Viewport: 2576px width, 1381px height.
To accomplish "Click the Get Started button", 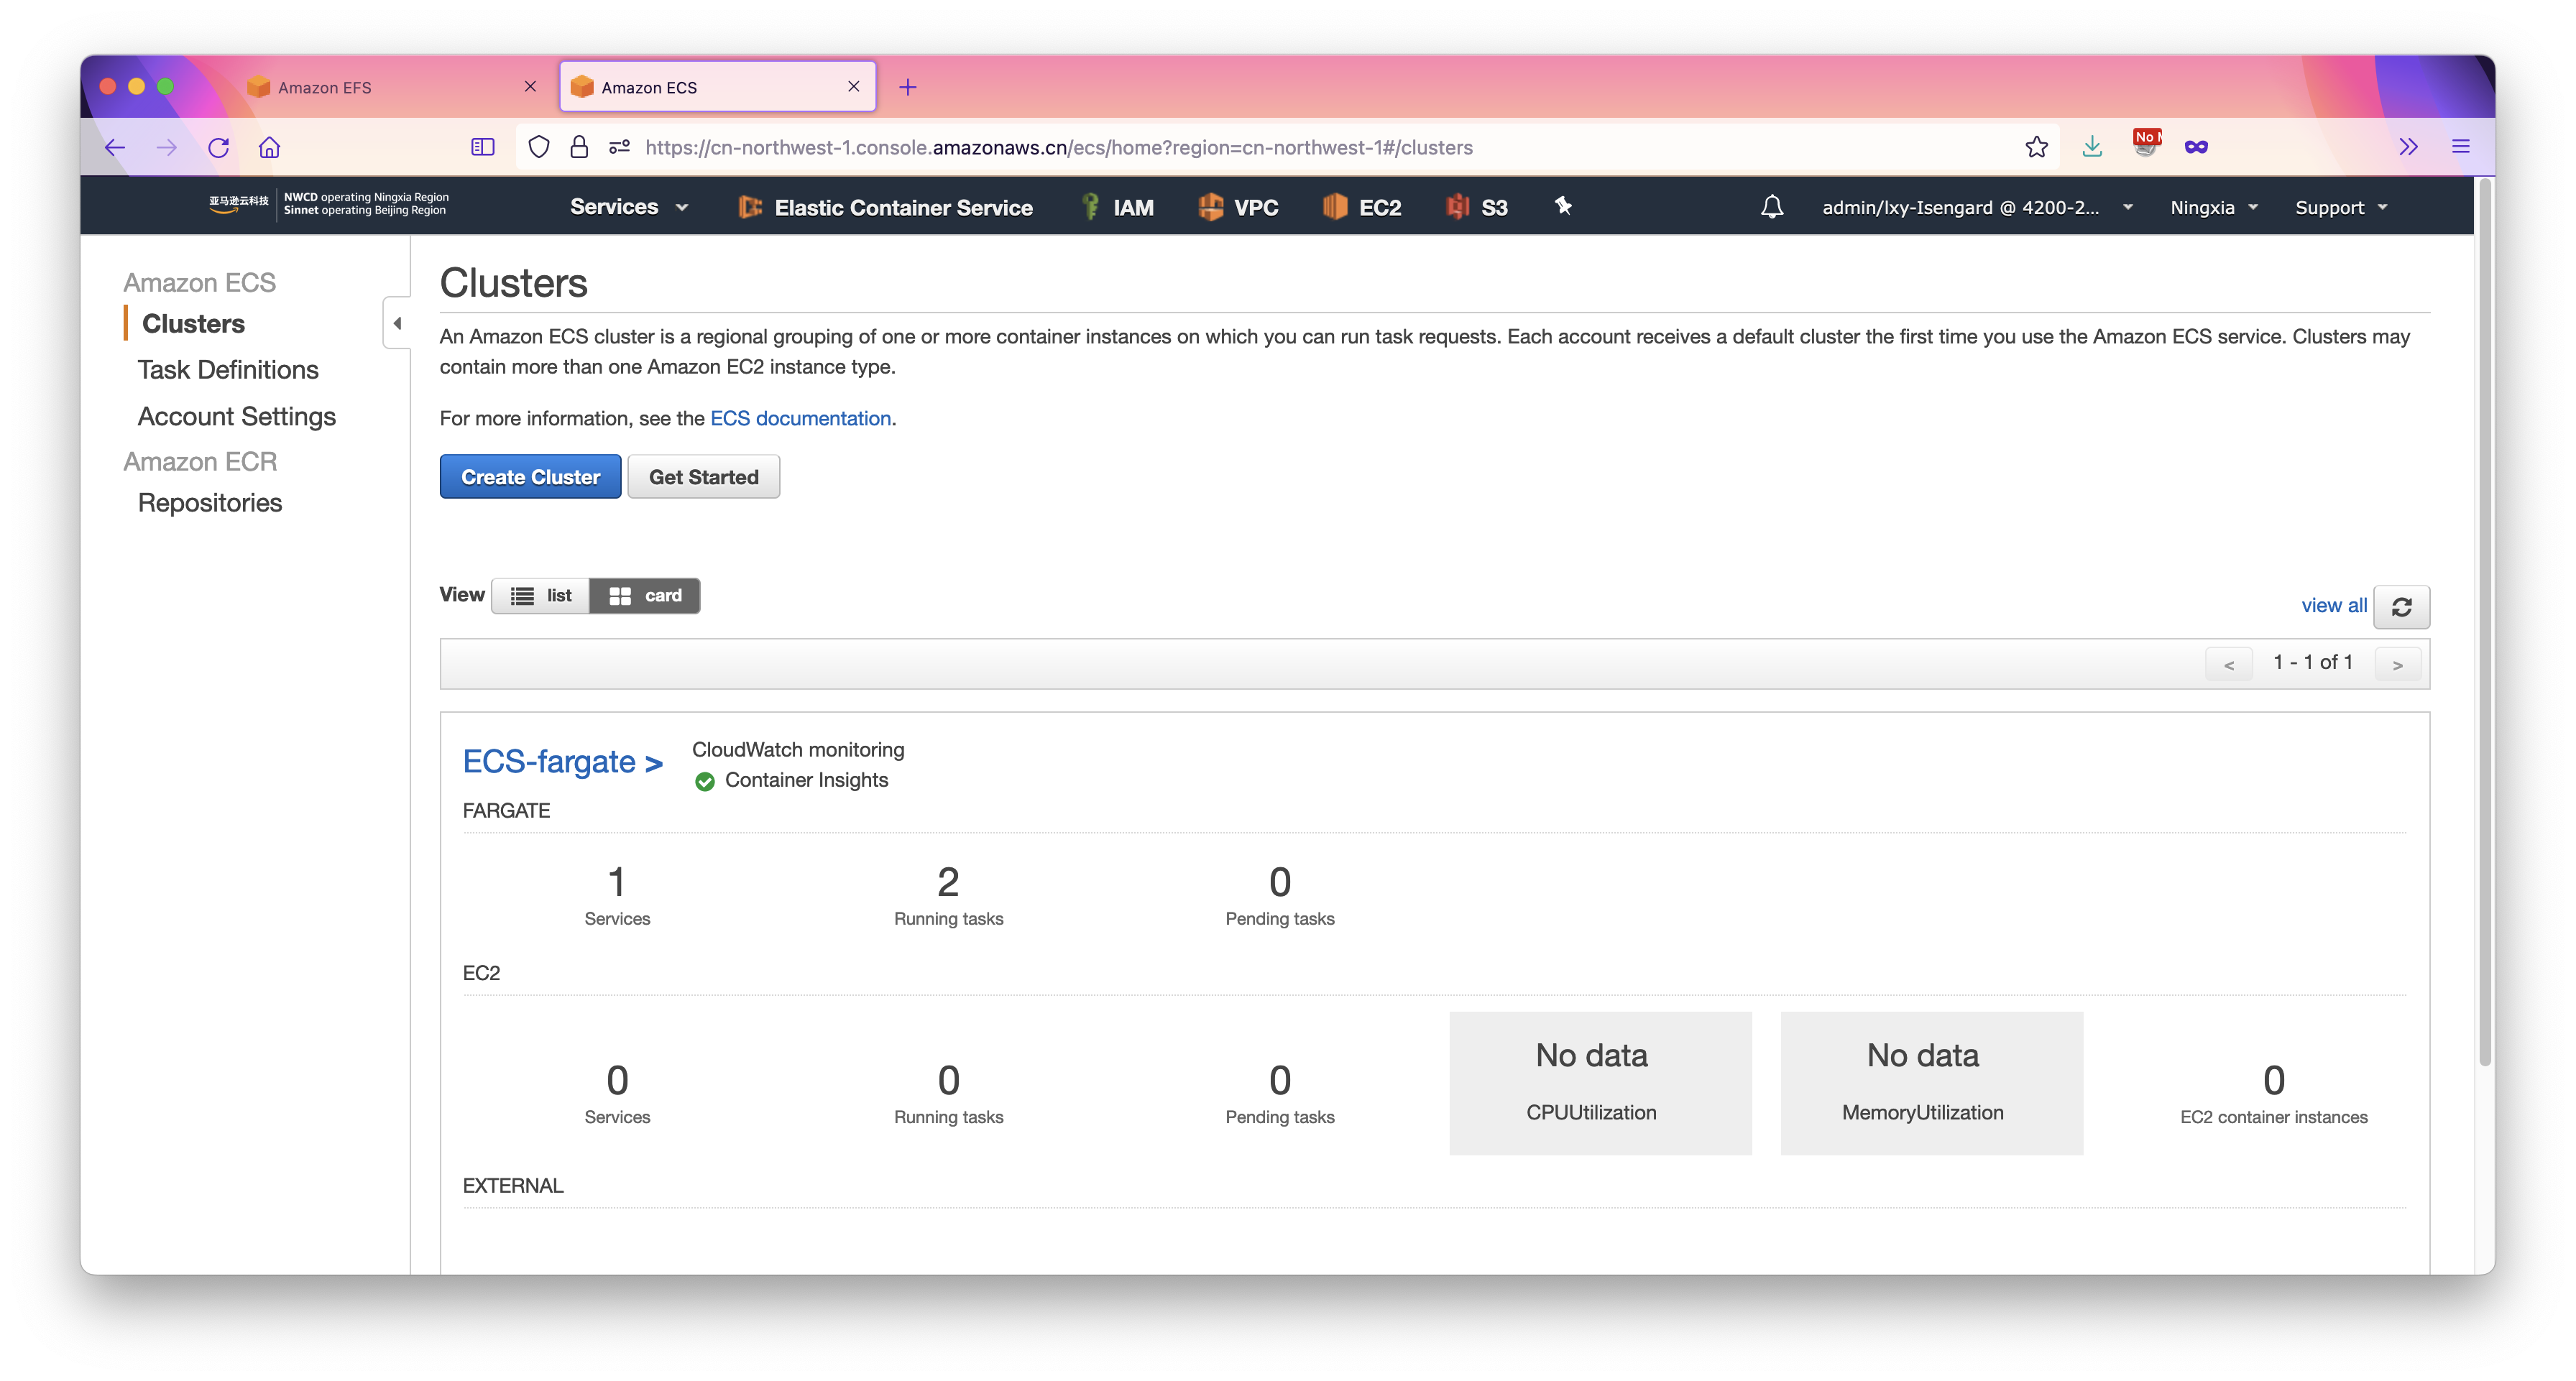I will pyautogui.click(x=703, y=477).
